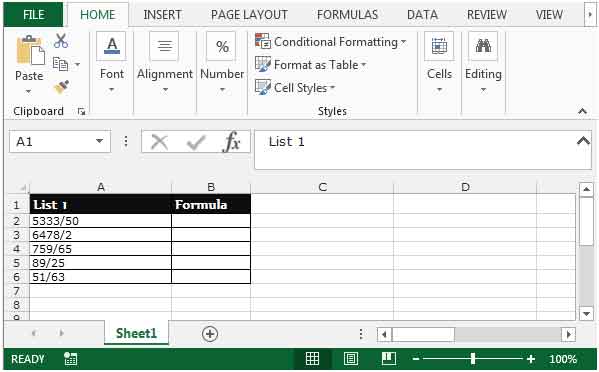599x372 pixels.
Task: Collapse the ribbon with the chevron
Action: [582, 111]
